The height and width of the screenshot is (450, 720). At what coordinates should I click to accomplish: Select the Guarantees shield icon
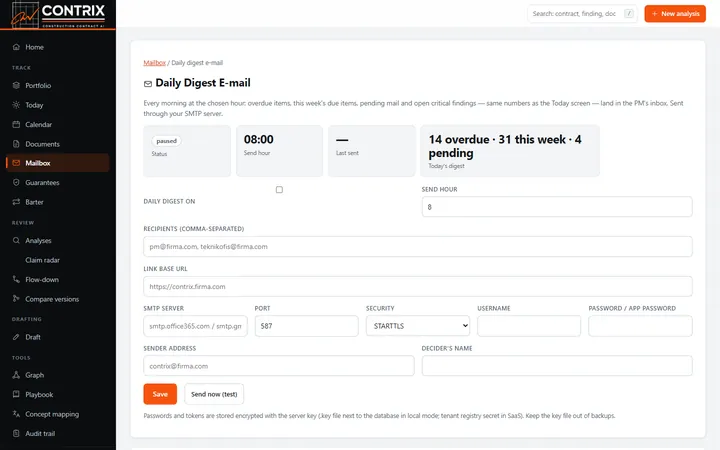point(16,182)
